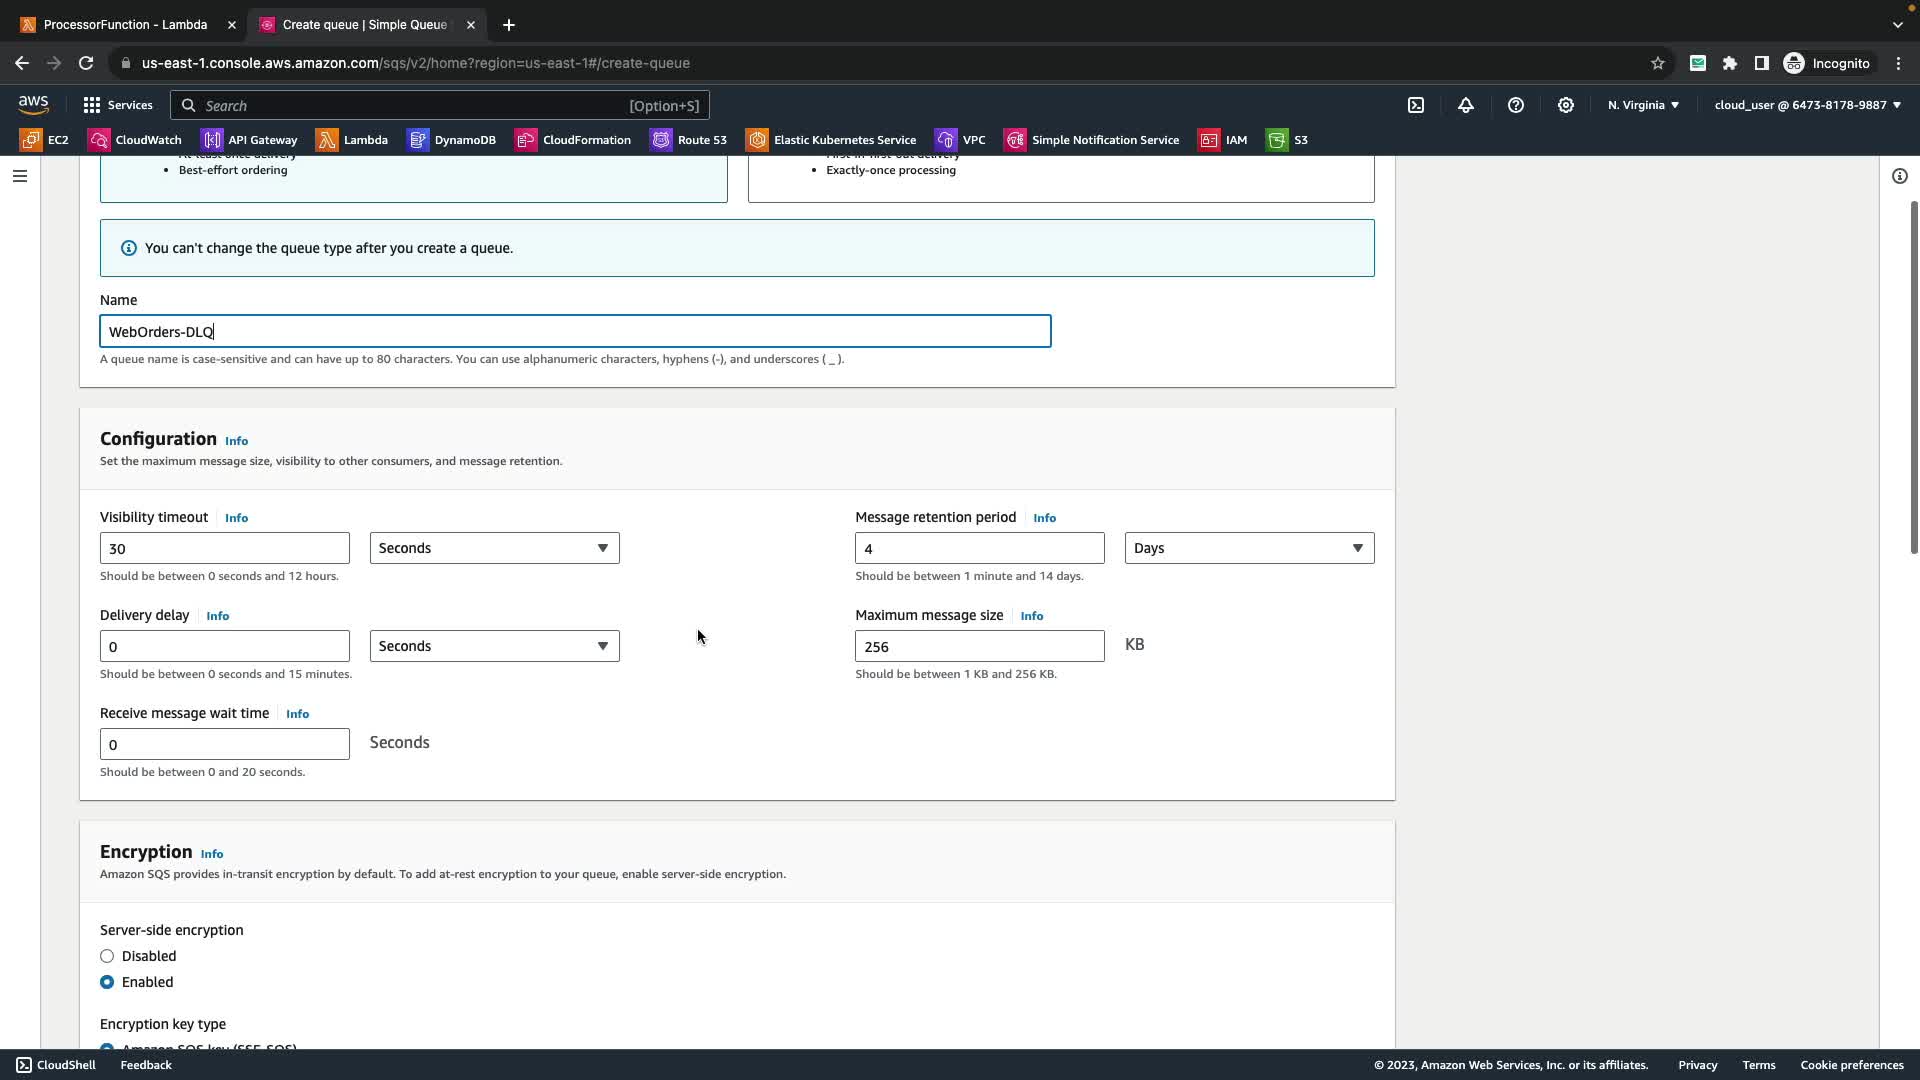Select Disabled server-side encryption
1920x1080 pixels.
coord(107,956)
